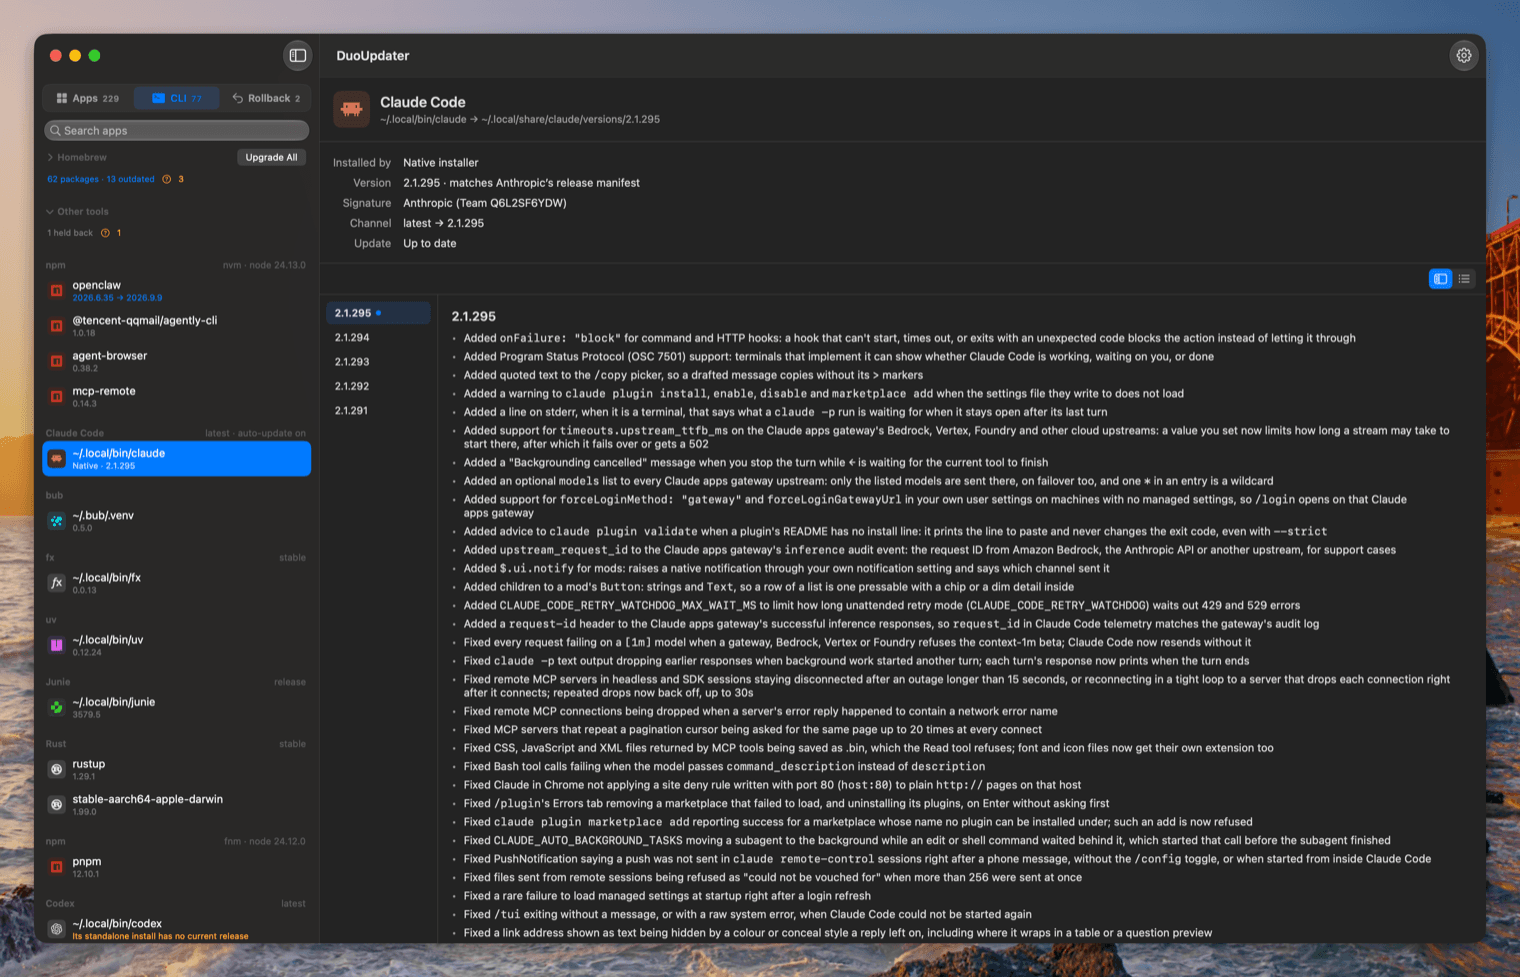Click the Rust icon beside rustup
The width and height of the screenshot is (1520, 977).
coord(57,770)
